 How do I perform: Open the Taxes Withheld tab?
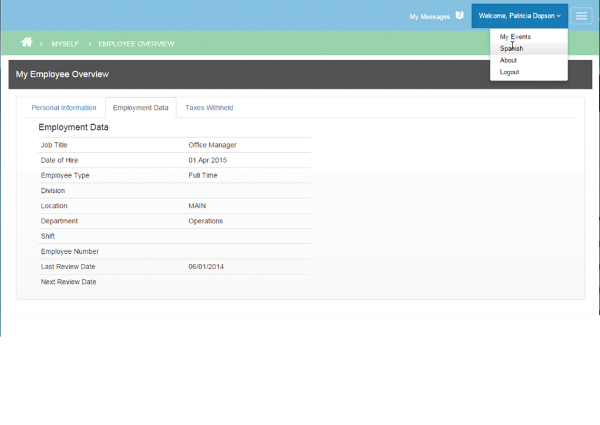click(x=209, y=107)
